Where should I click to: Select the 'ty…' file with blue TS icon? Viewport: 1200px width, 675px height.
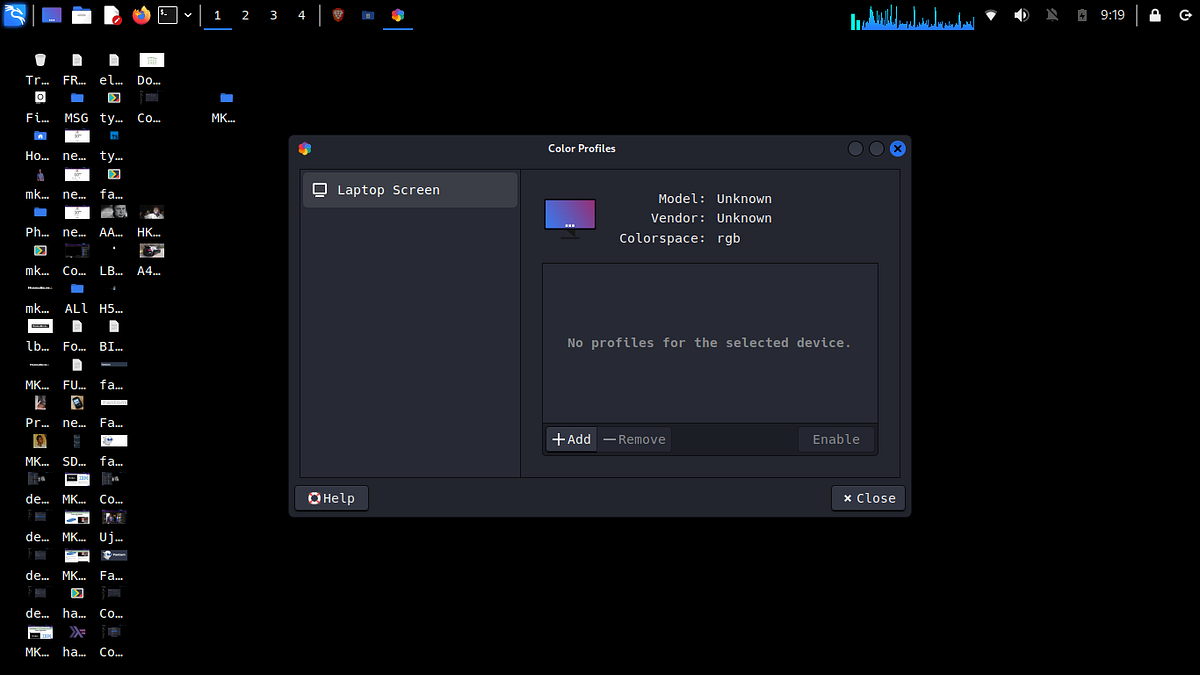click(x=112, y=146)
